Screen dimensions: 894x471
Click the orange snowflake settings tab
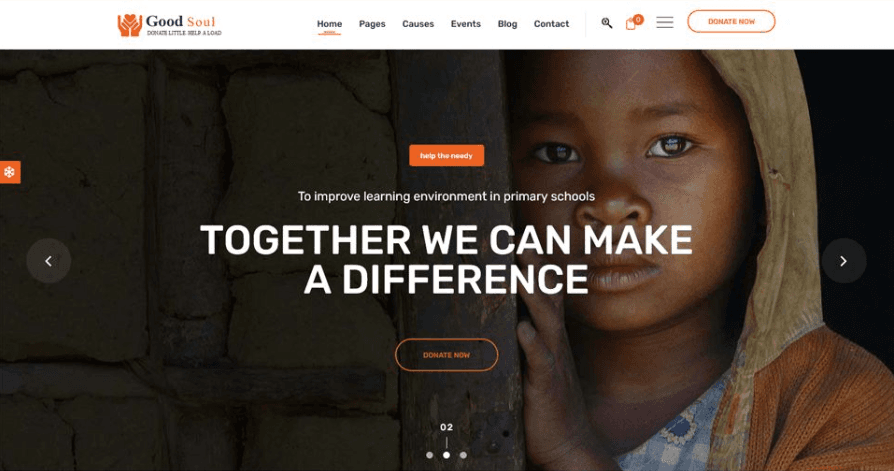(x=10, y=172)
